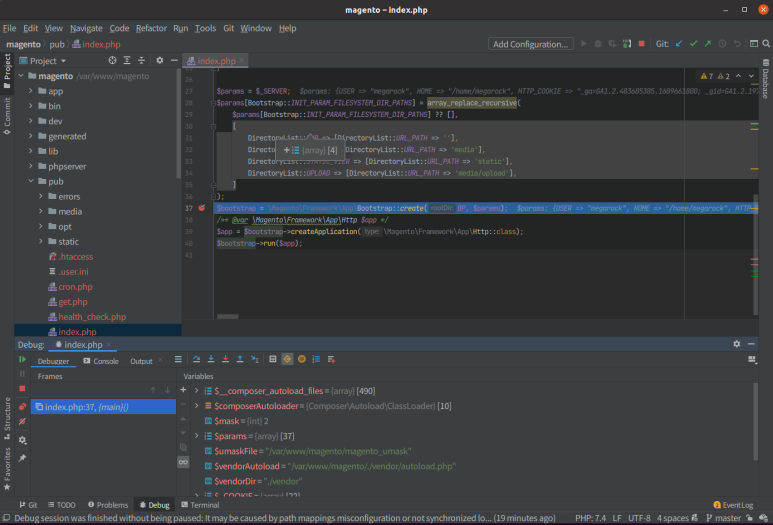The height and width of the screenshot is (525, 773).
Task: Expand the $params variable node
Action: (x=196, y=436)
